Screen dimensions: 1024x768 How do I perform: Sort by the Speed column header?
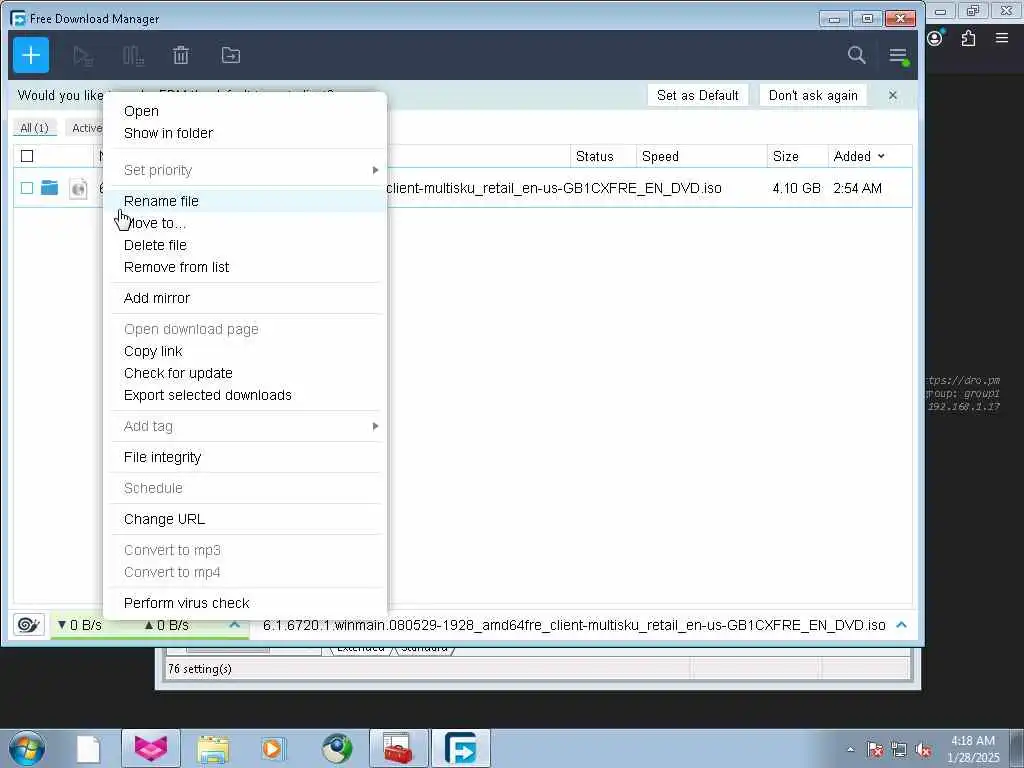pyautogui.click(x=660, y=157)
